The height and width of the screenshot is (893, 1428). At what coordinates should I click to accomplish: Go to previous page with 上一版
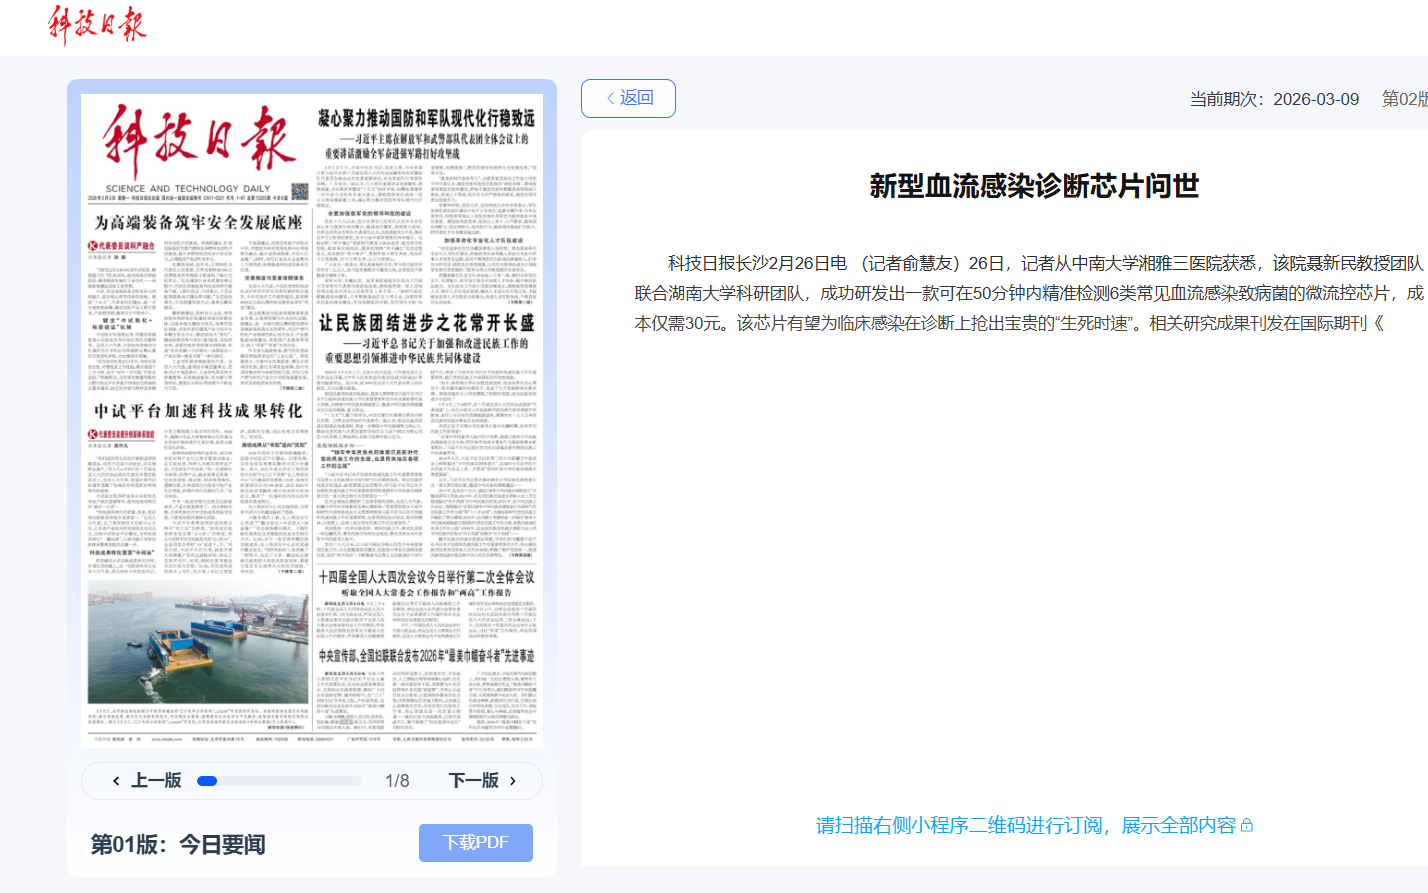coord(147,780)
